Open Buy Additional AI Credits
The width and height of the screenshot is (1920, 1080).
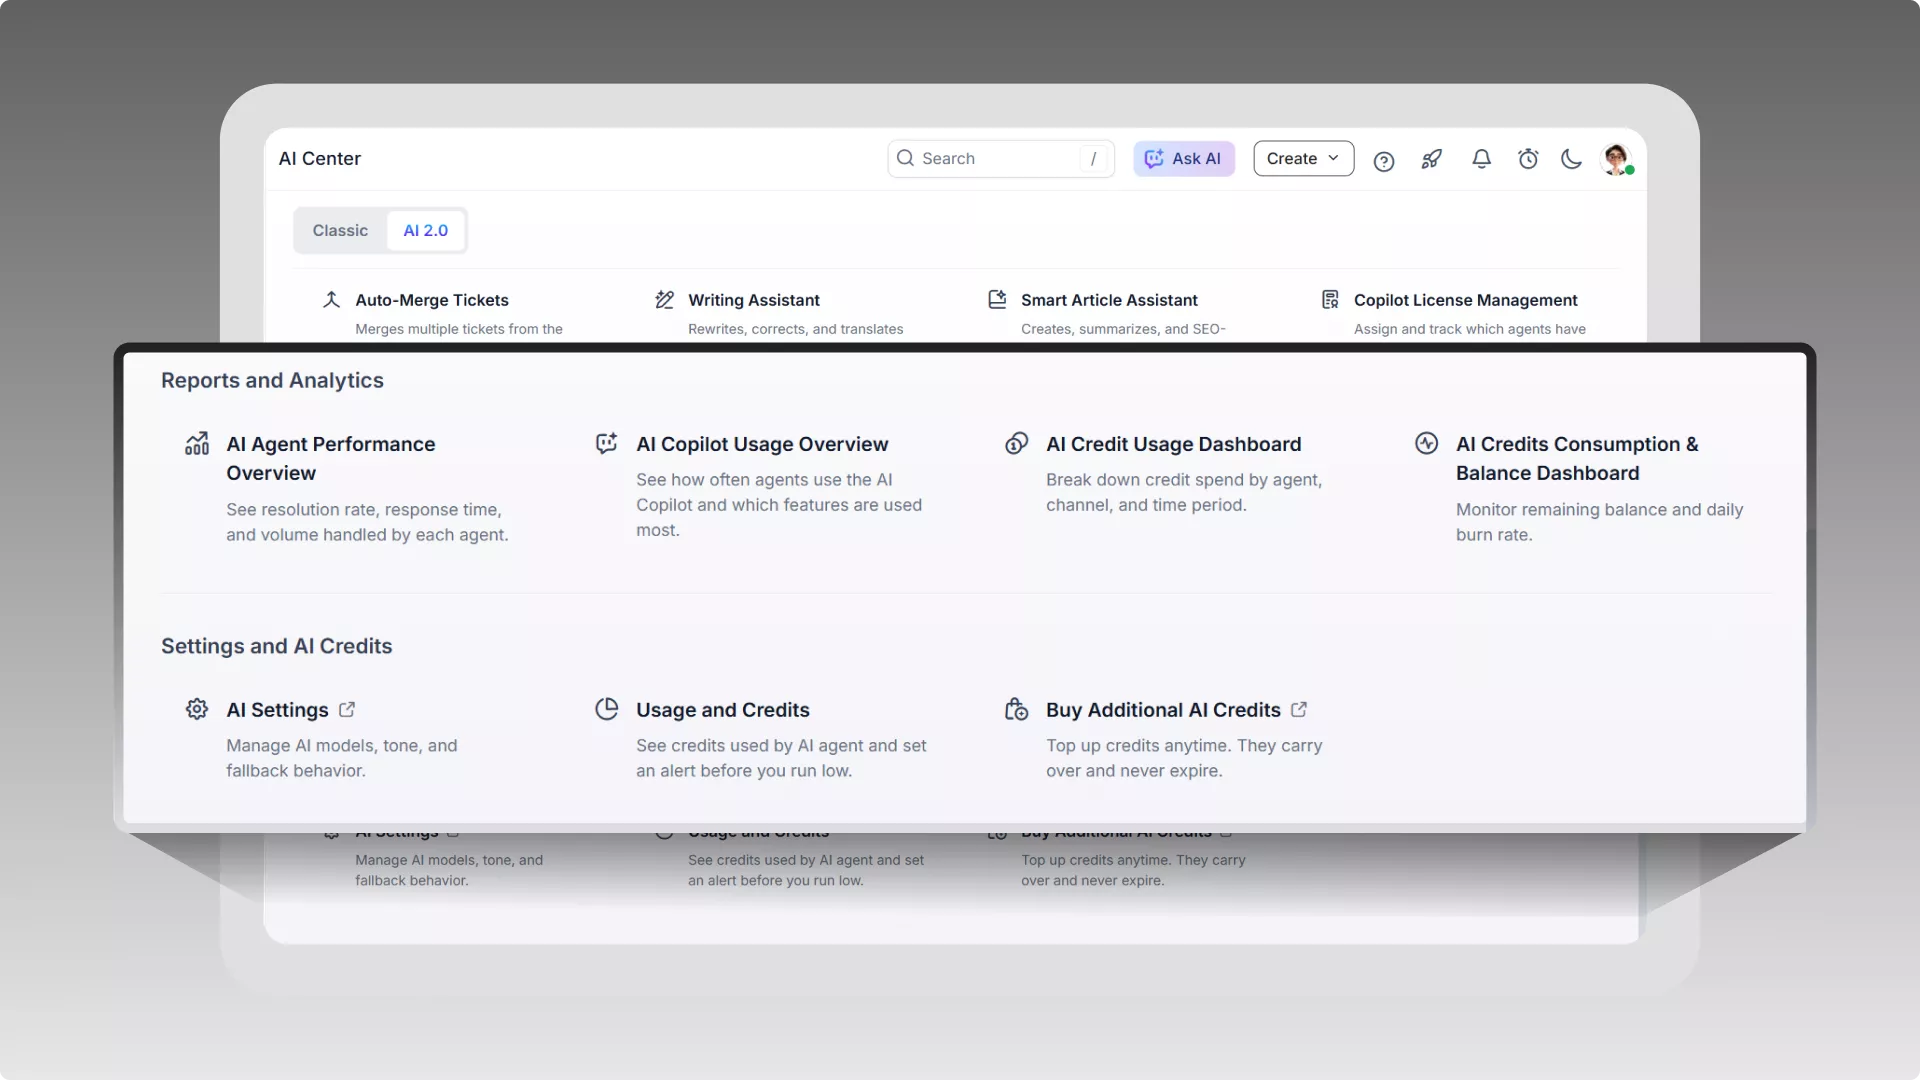point(1163,710)
